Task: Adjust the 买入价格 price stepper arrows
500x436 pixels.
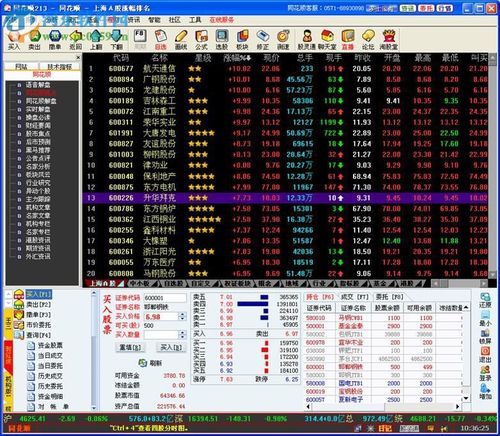Action: [182, 316]
